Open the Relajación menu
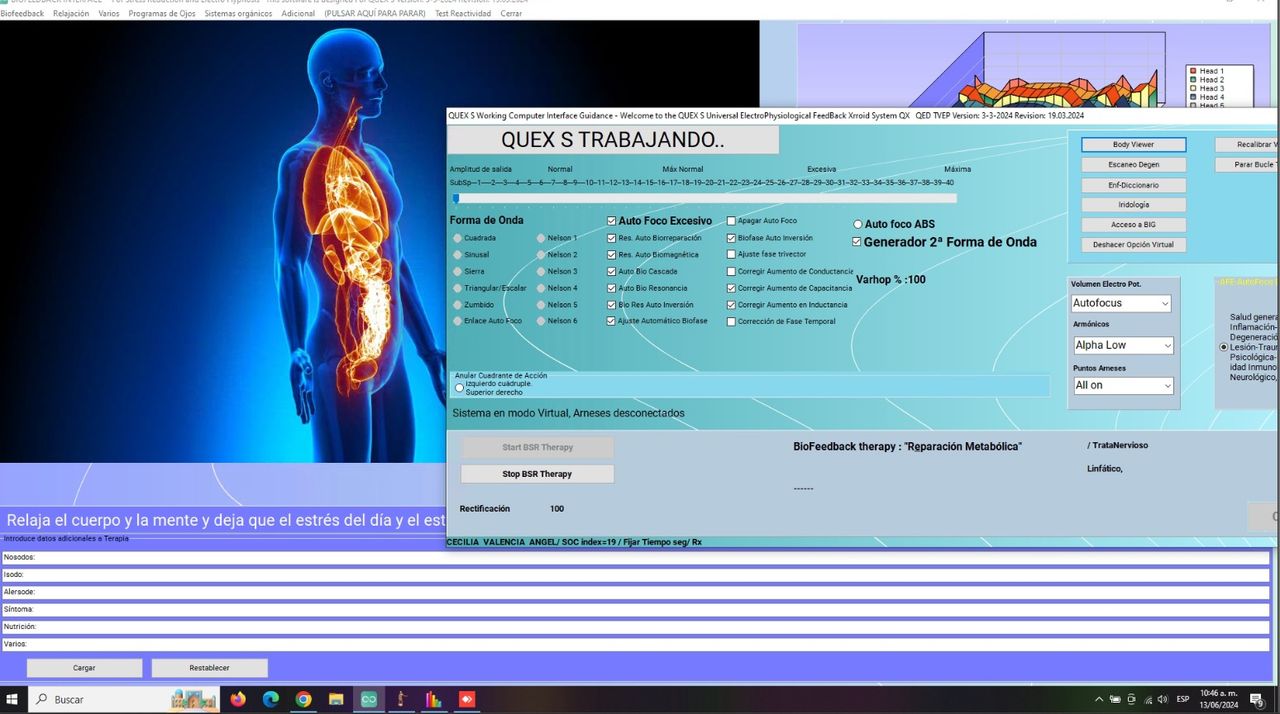The image size is (1280, 714). coord(71,14)
